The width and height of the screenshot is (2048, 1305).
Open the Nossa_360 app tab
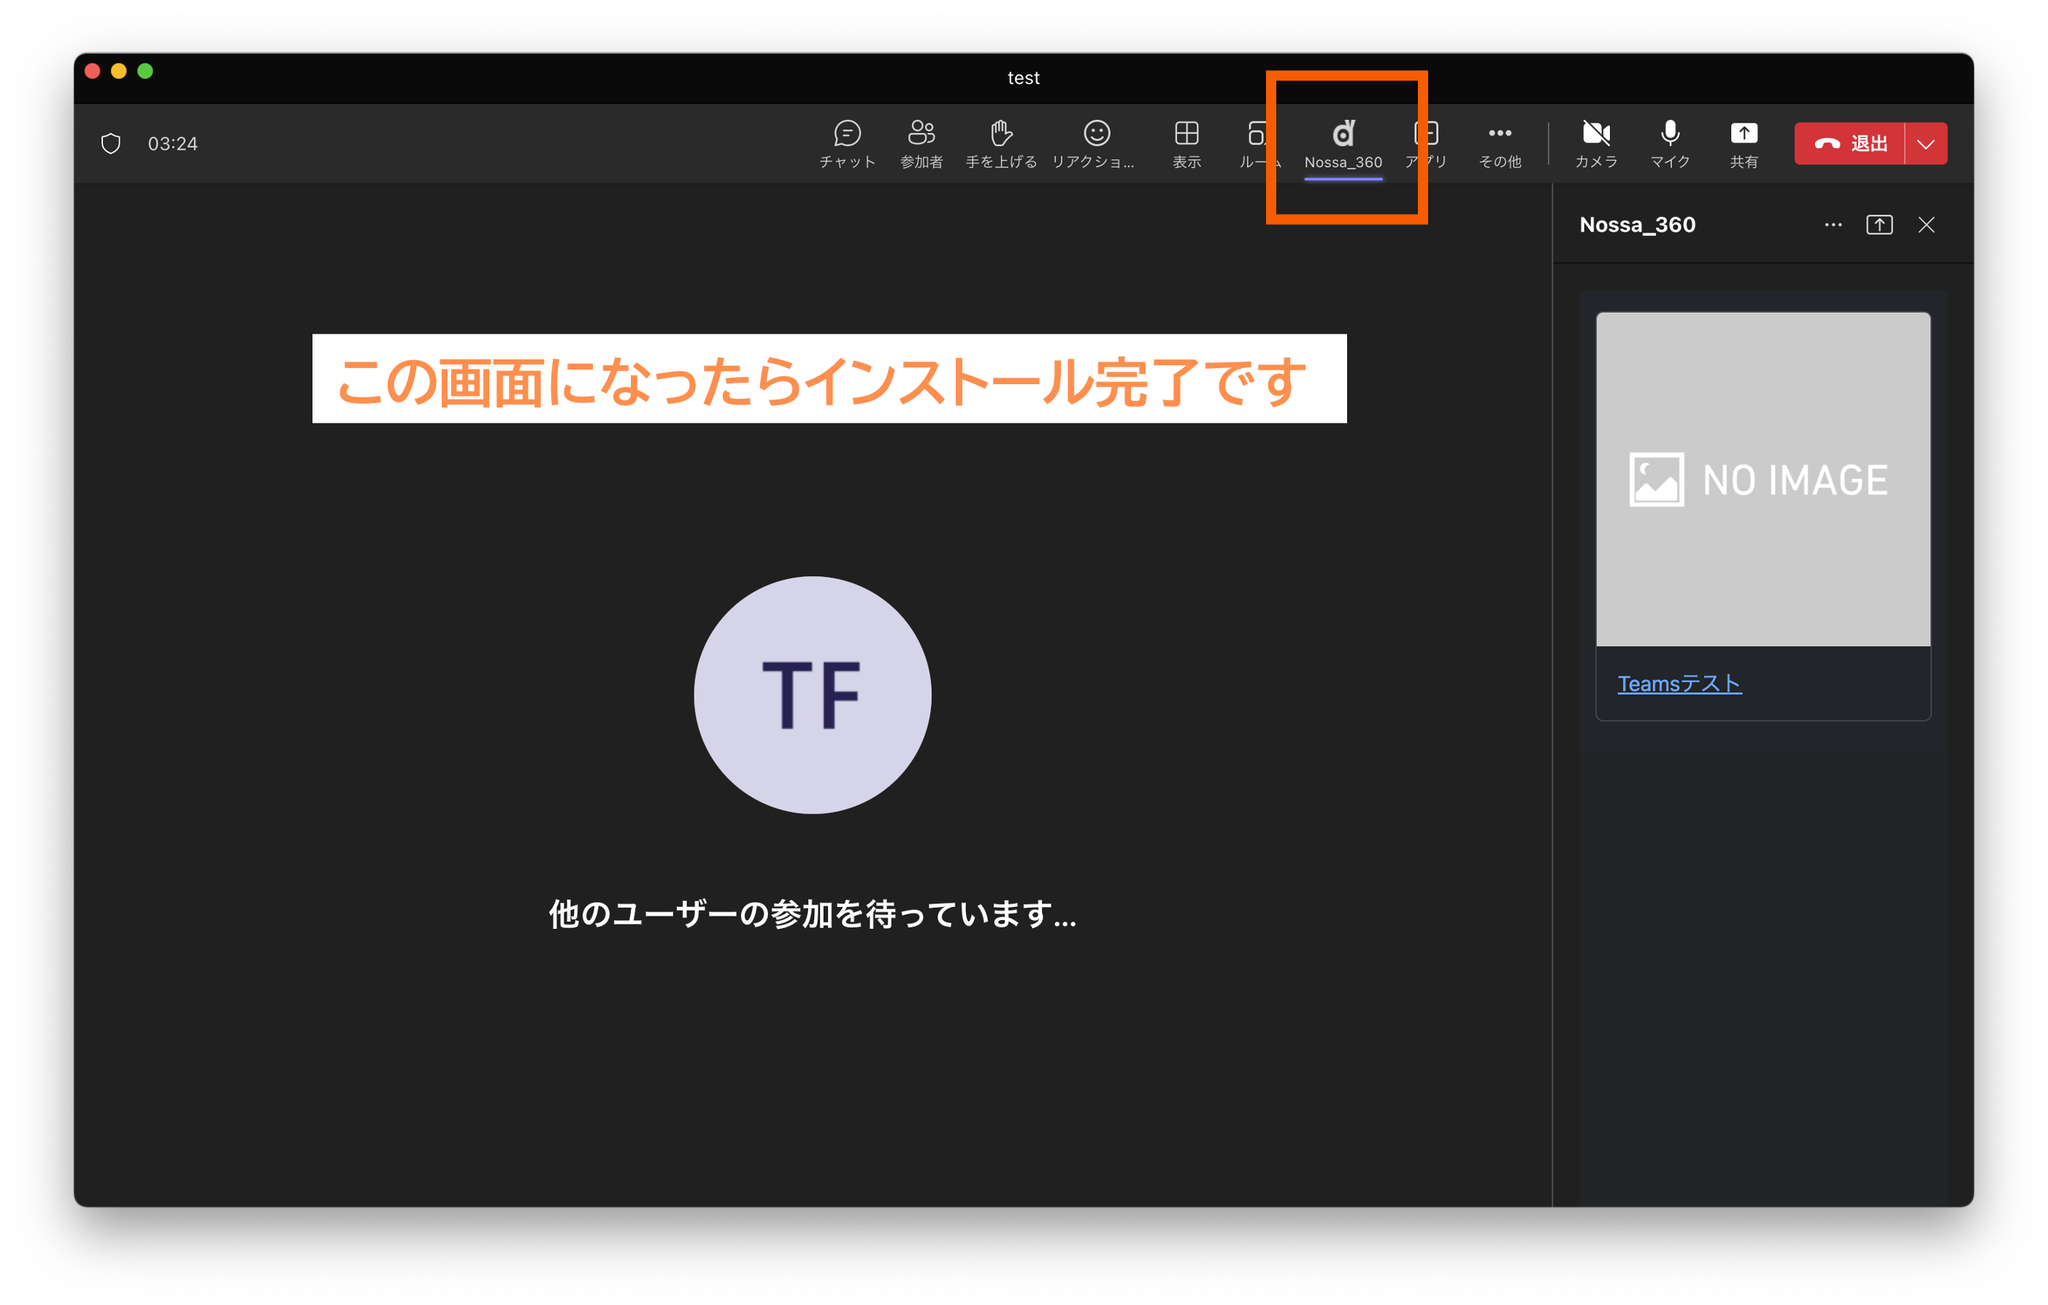pos(1343,143)
